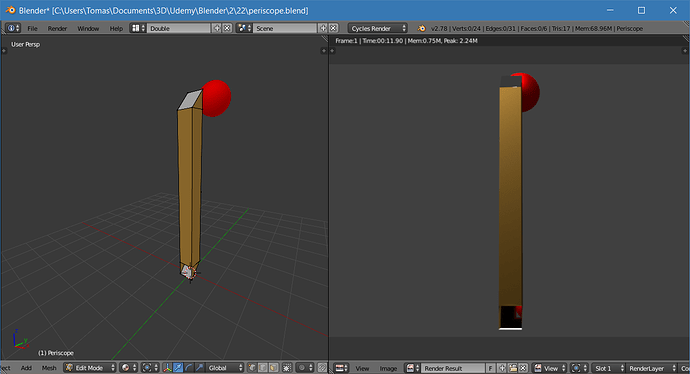Open the Slot 1 selector
690x374 pixels.
pyautogui.click(x=608, y=368)
